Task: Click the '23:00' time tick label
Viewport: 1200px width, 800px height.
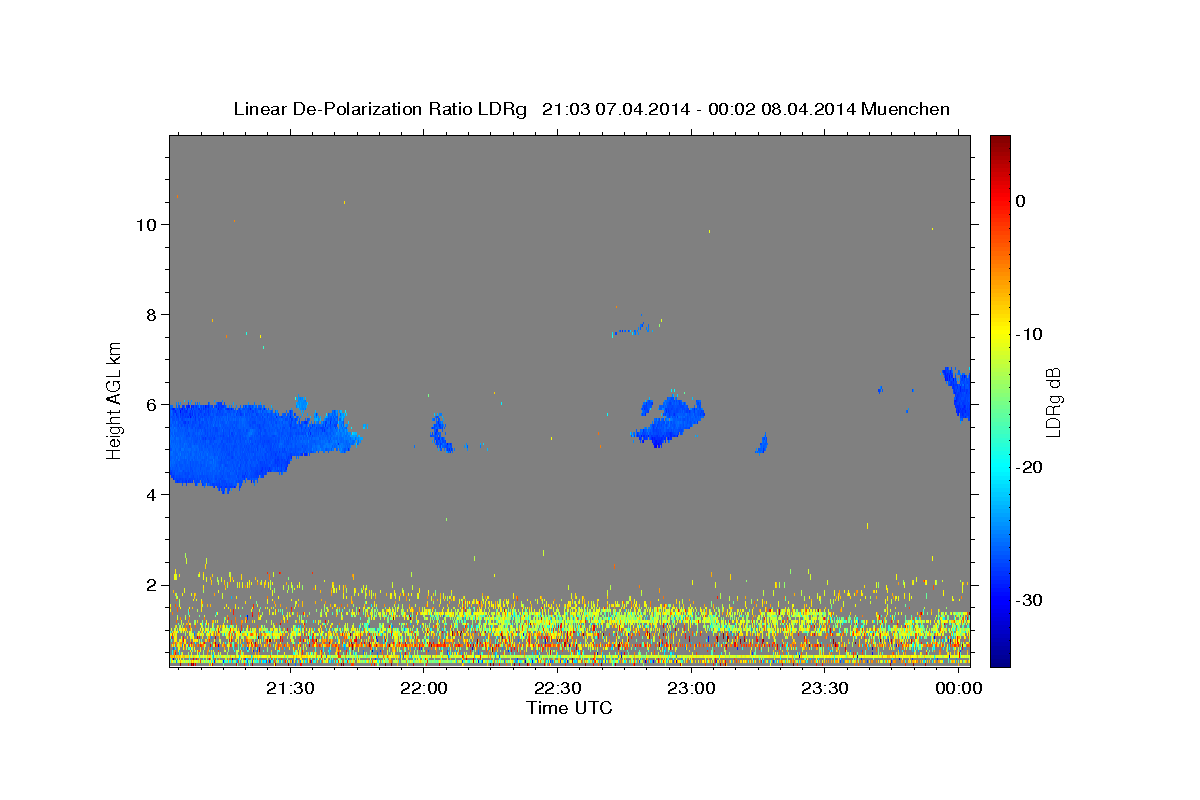Action: tap(691, 688)
